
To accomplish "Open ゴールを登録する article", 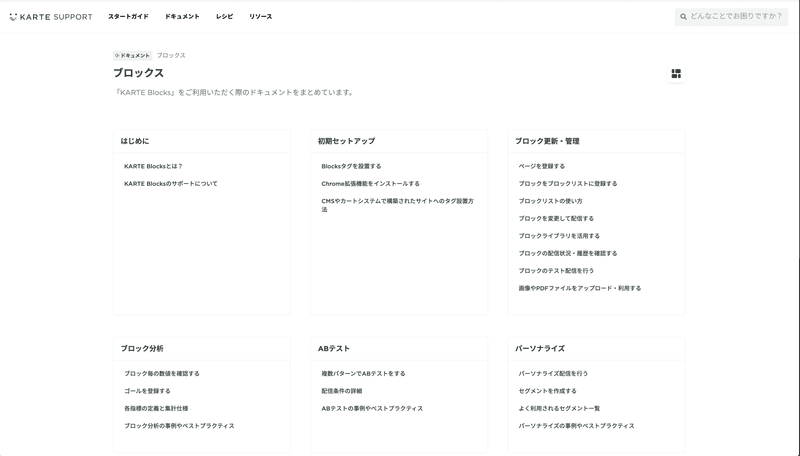I will point(147,391).
